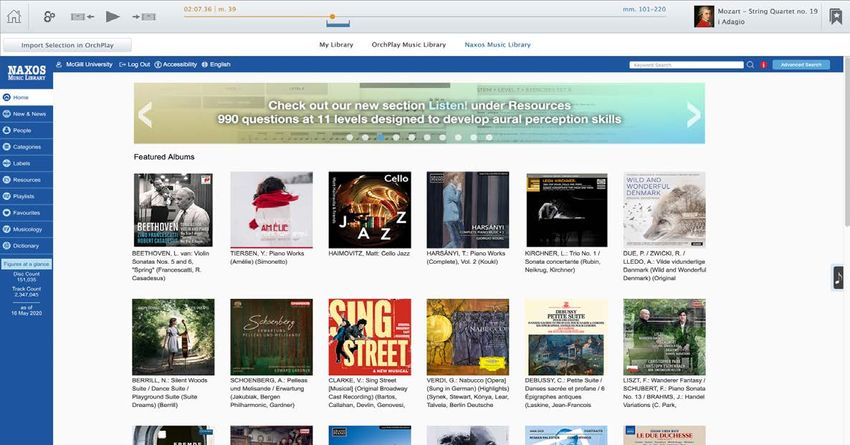Click the Mozart composer portrait thumbnail
The image size is (850, 445).
pyautogui.click(x=704, y=16)
